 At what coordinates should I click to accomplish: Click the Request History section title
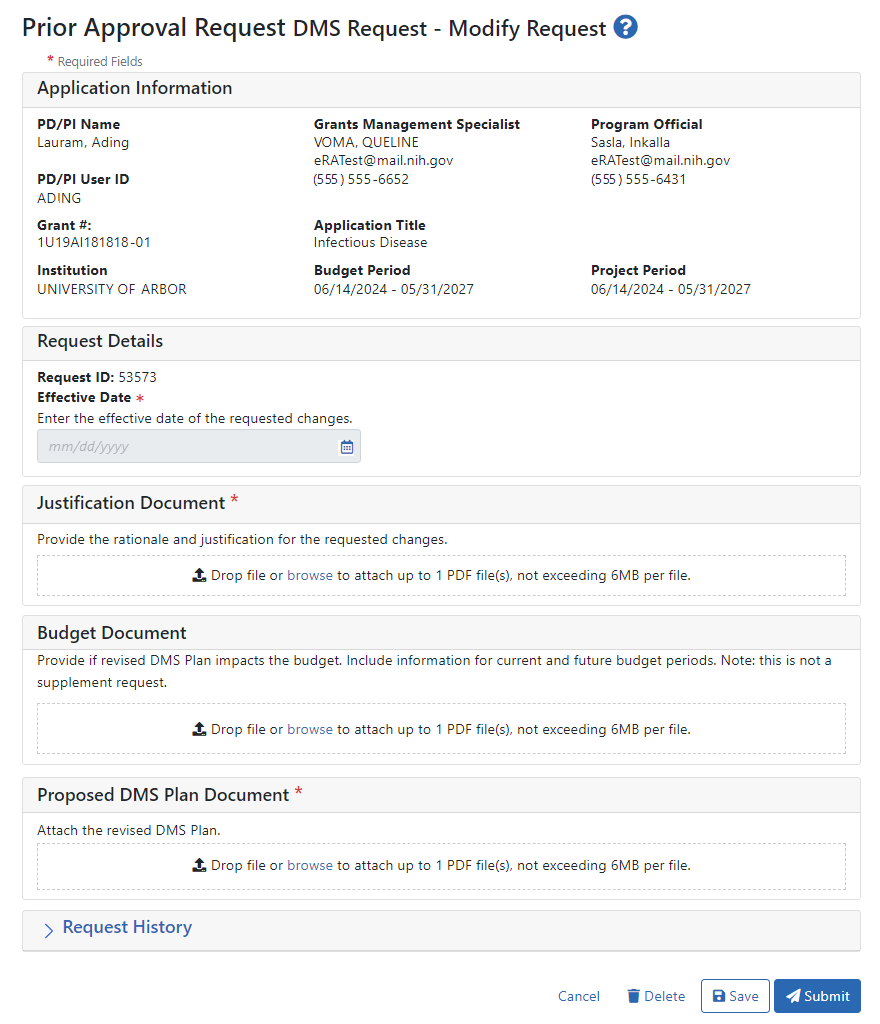tap(127, 927)
